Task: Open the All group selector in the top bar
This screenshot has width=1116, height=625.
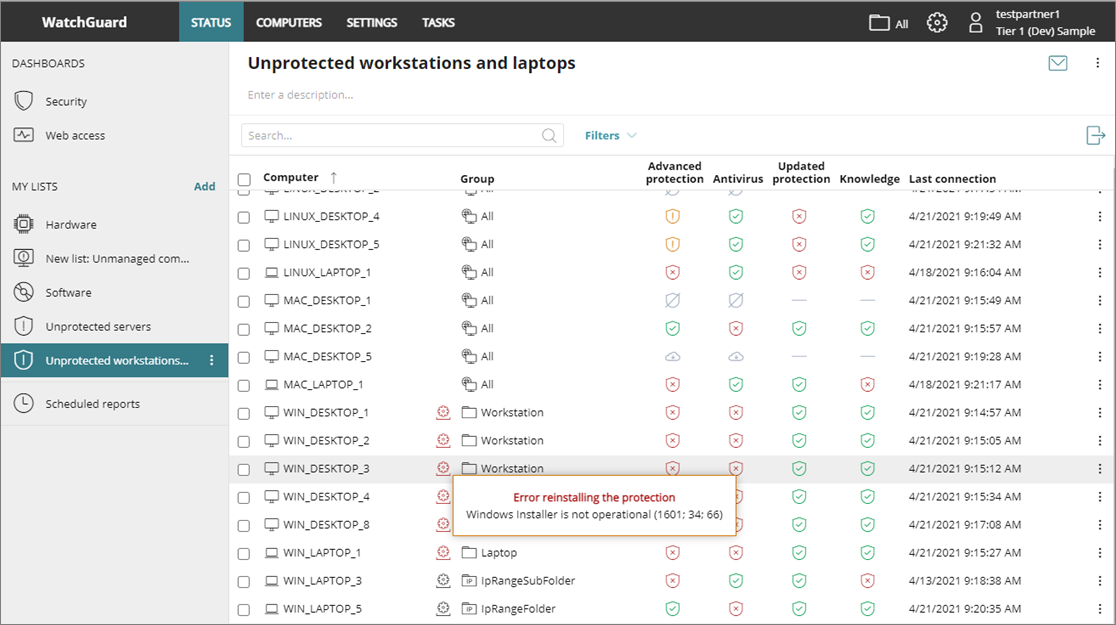Action: 888,22
